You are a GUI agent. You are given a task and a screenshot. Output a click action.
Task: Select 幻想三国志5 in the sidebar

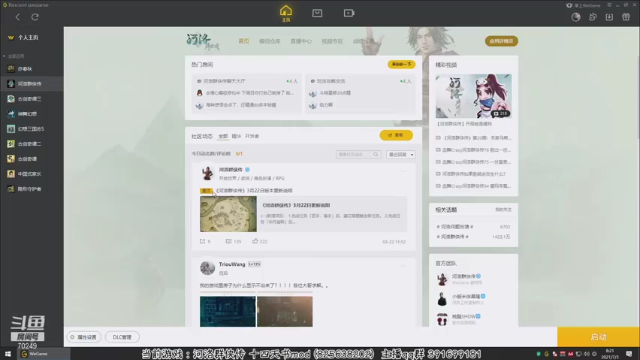coord(32,129)
